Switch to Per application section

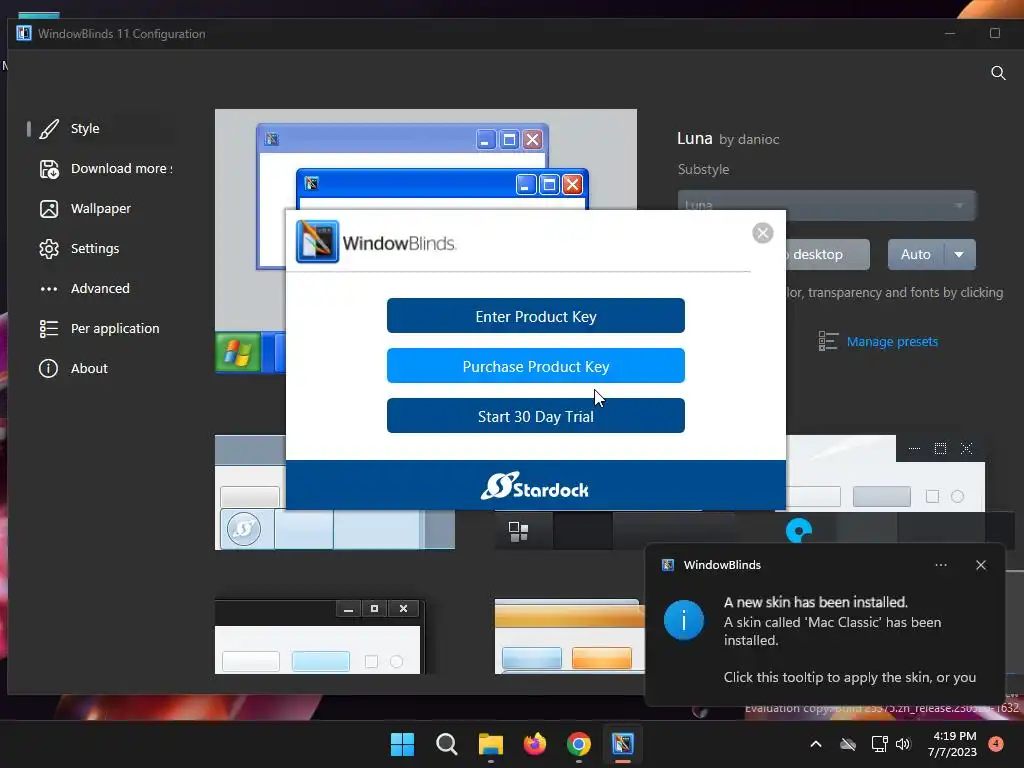coord(115,328)
